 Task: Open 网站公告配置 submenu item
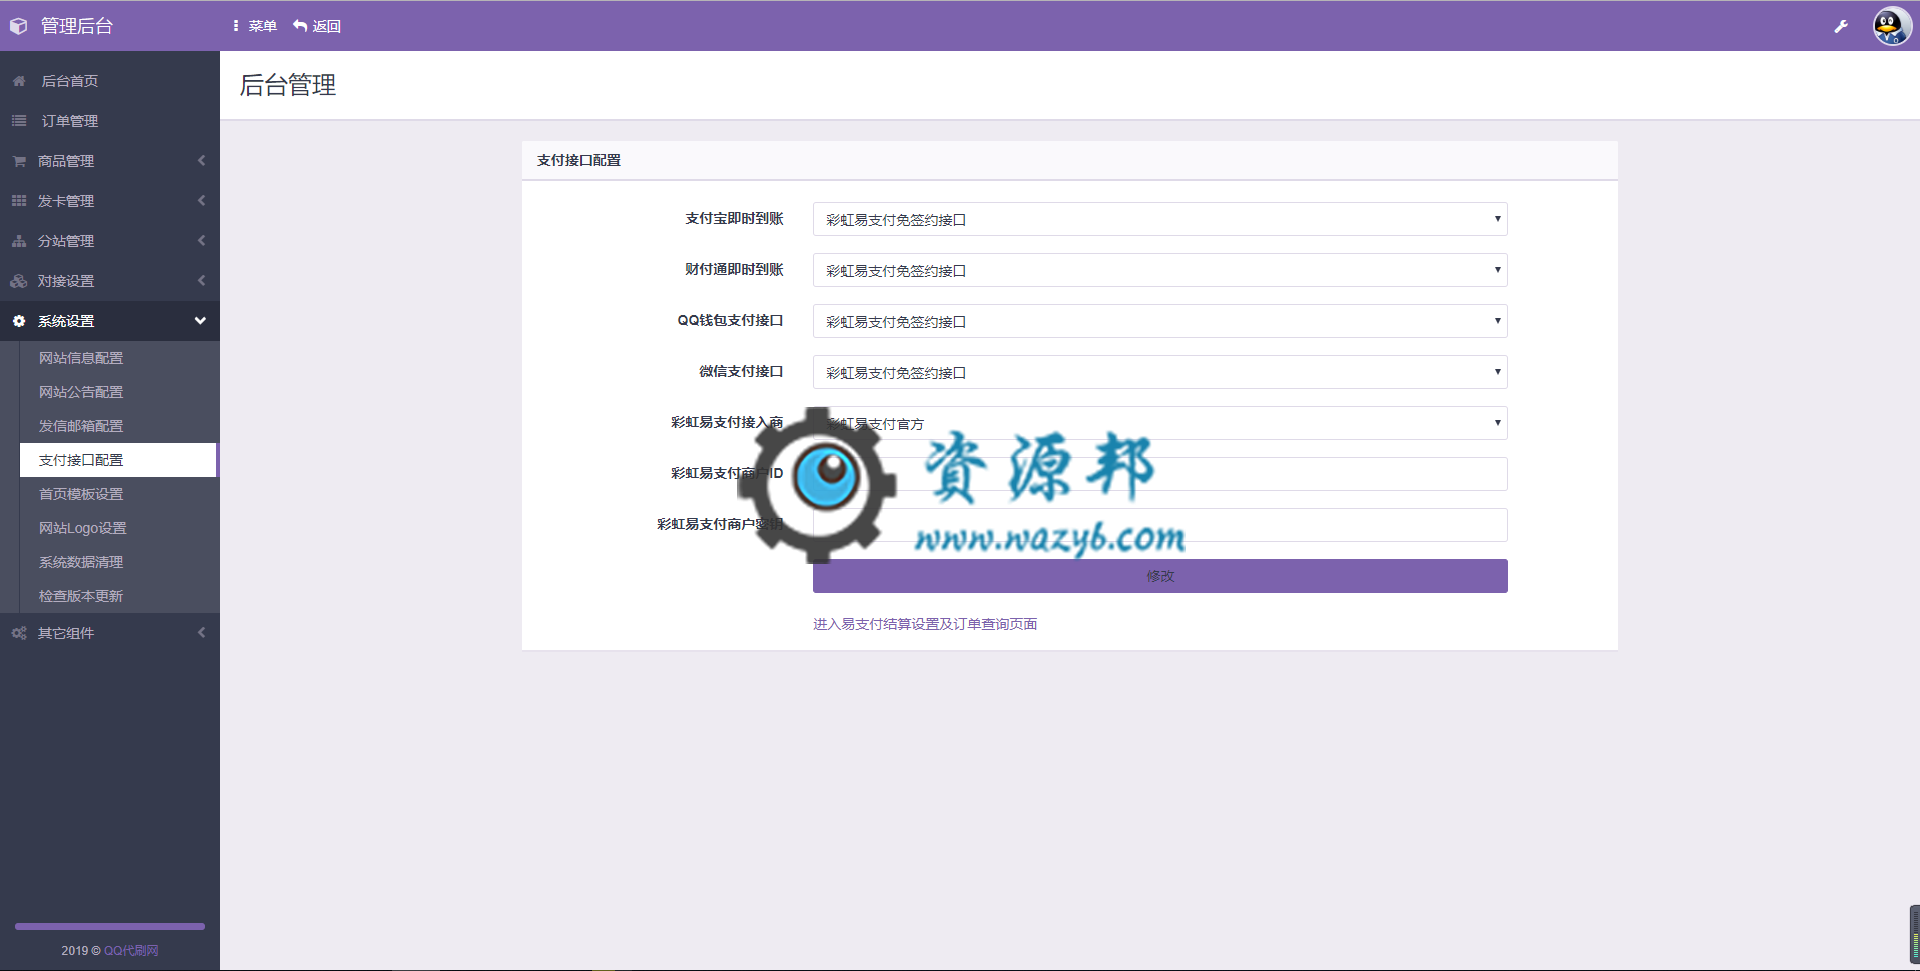118,392
